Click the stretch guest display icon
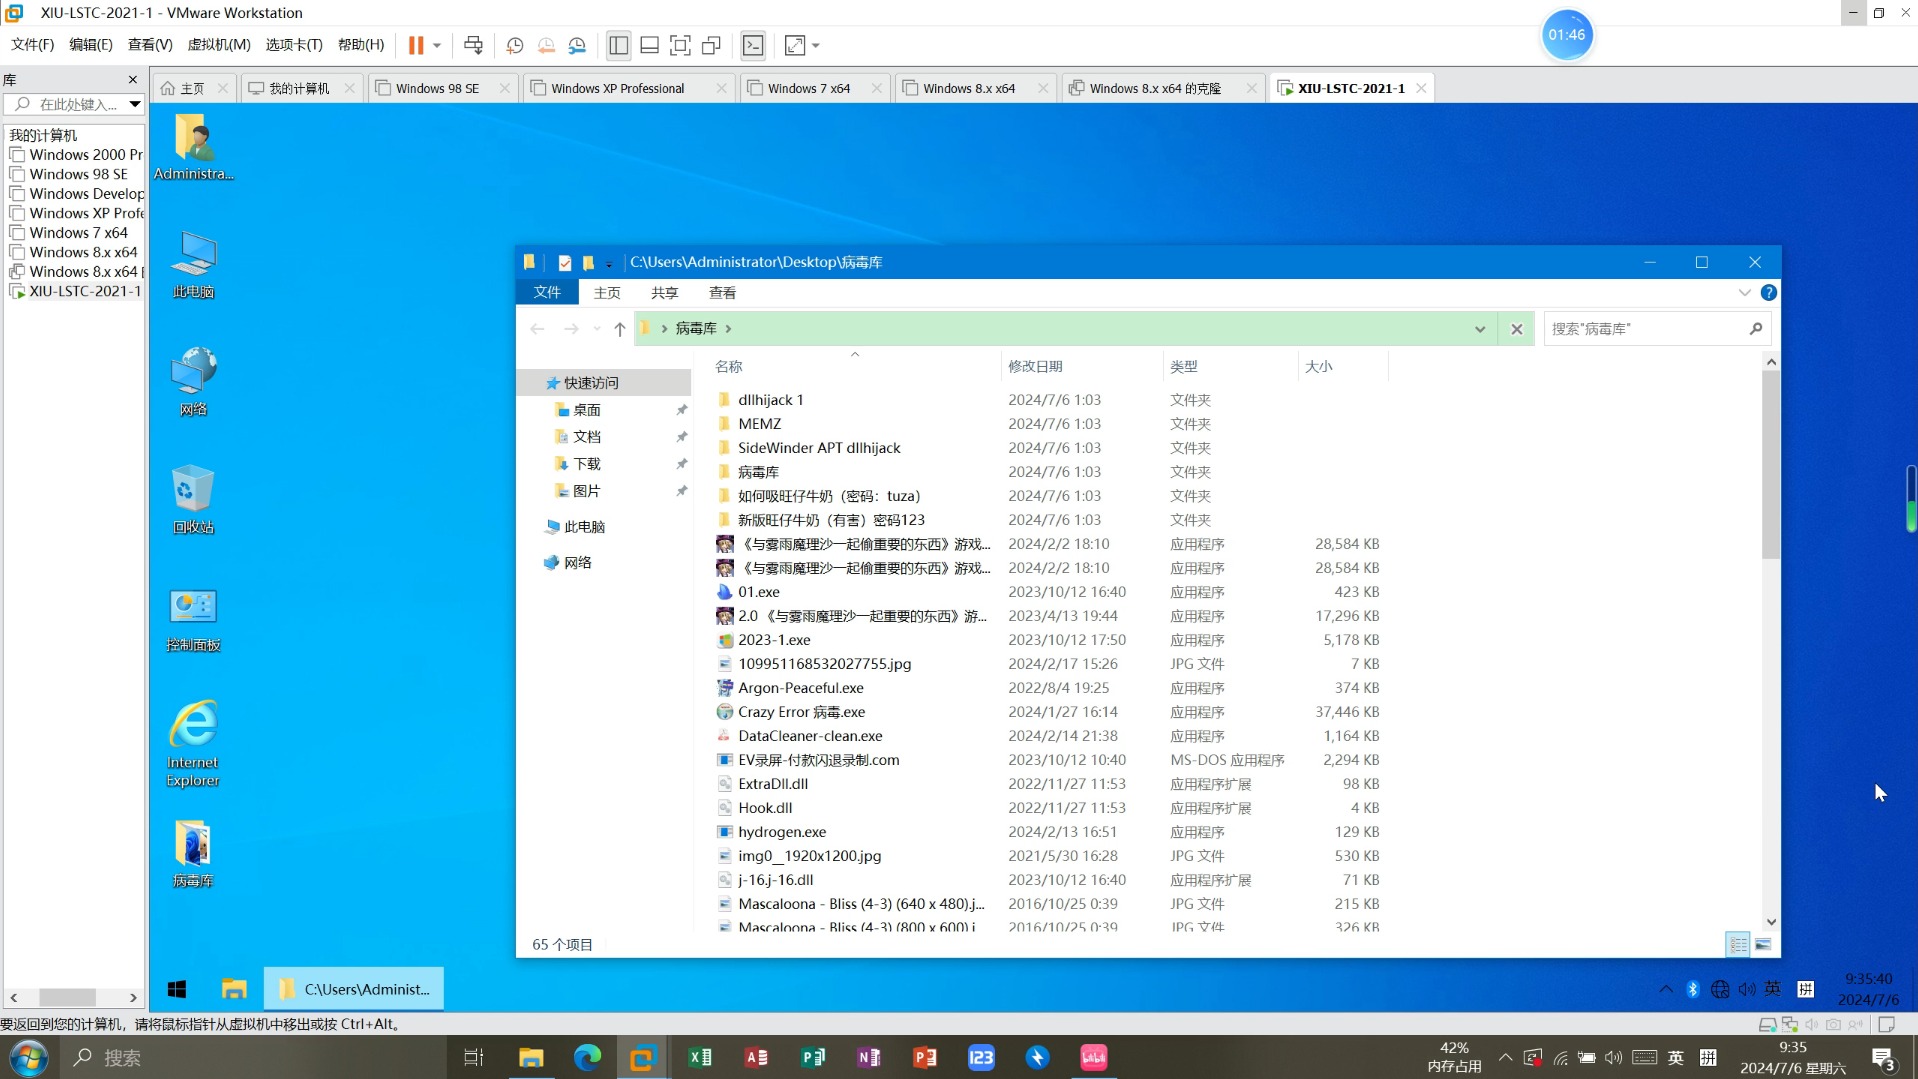Screen dimensions: 1918x1079 [x=795, y=45]
